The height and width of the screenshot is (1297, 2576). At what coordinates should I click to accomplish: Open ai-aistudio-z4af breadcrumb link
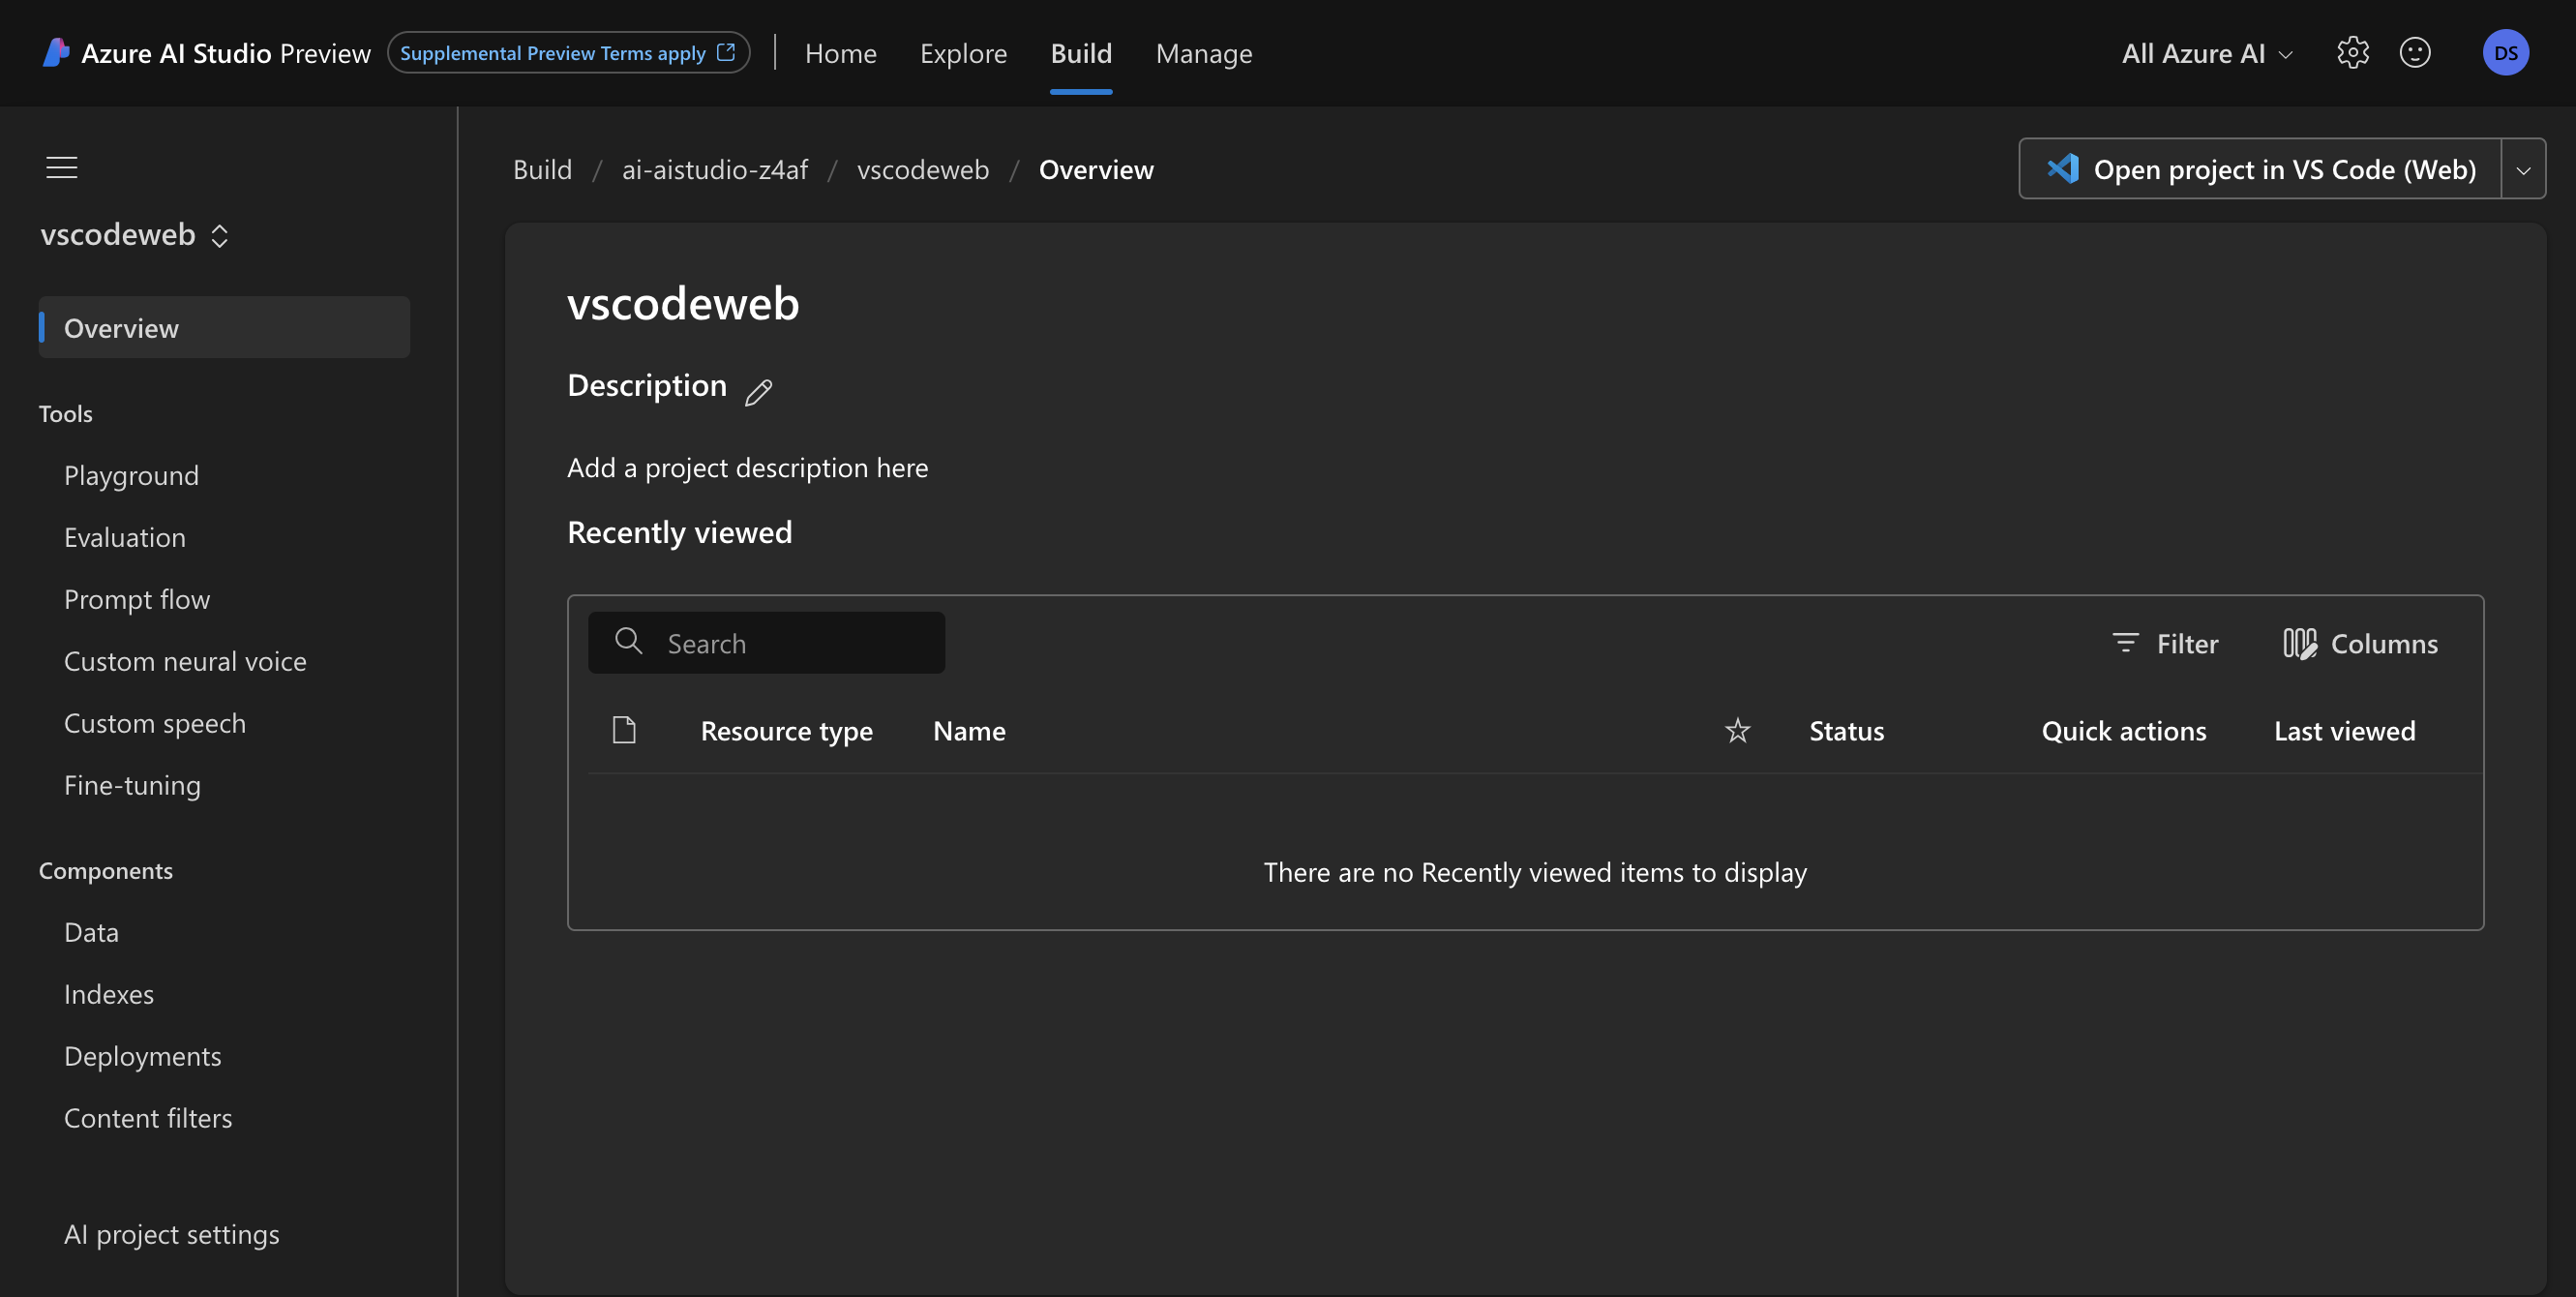click(x=714, y=170)
